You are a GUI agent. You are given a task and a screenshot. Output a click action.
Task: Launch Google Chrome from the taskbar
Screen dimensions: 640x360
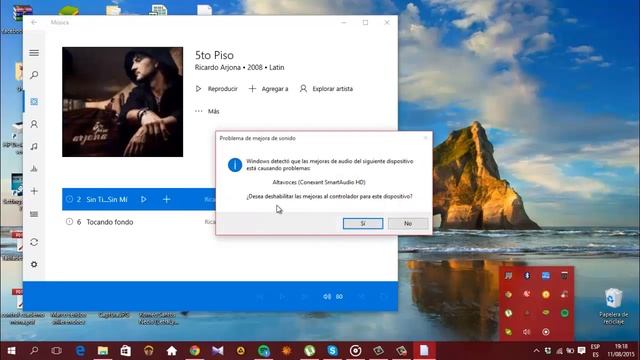click(195, 351)
